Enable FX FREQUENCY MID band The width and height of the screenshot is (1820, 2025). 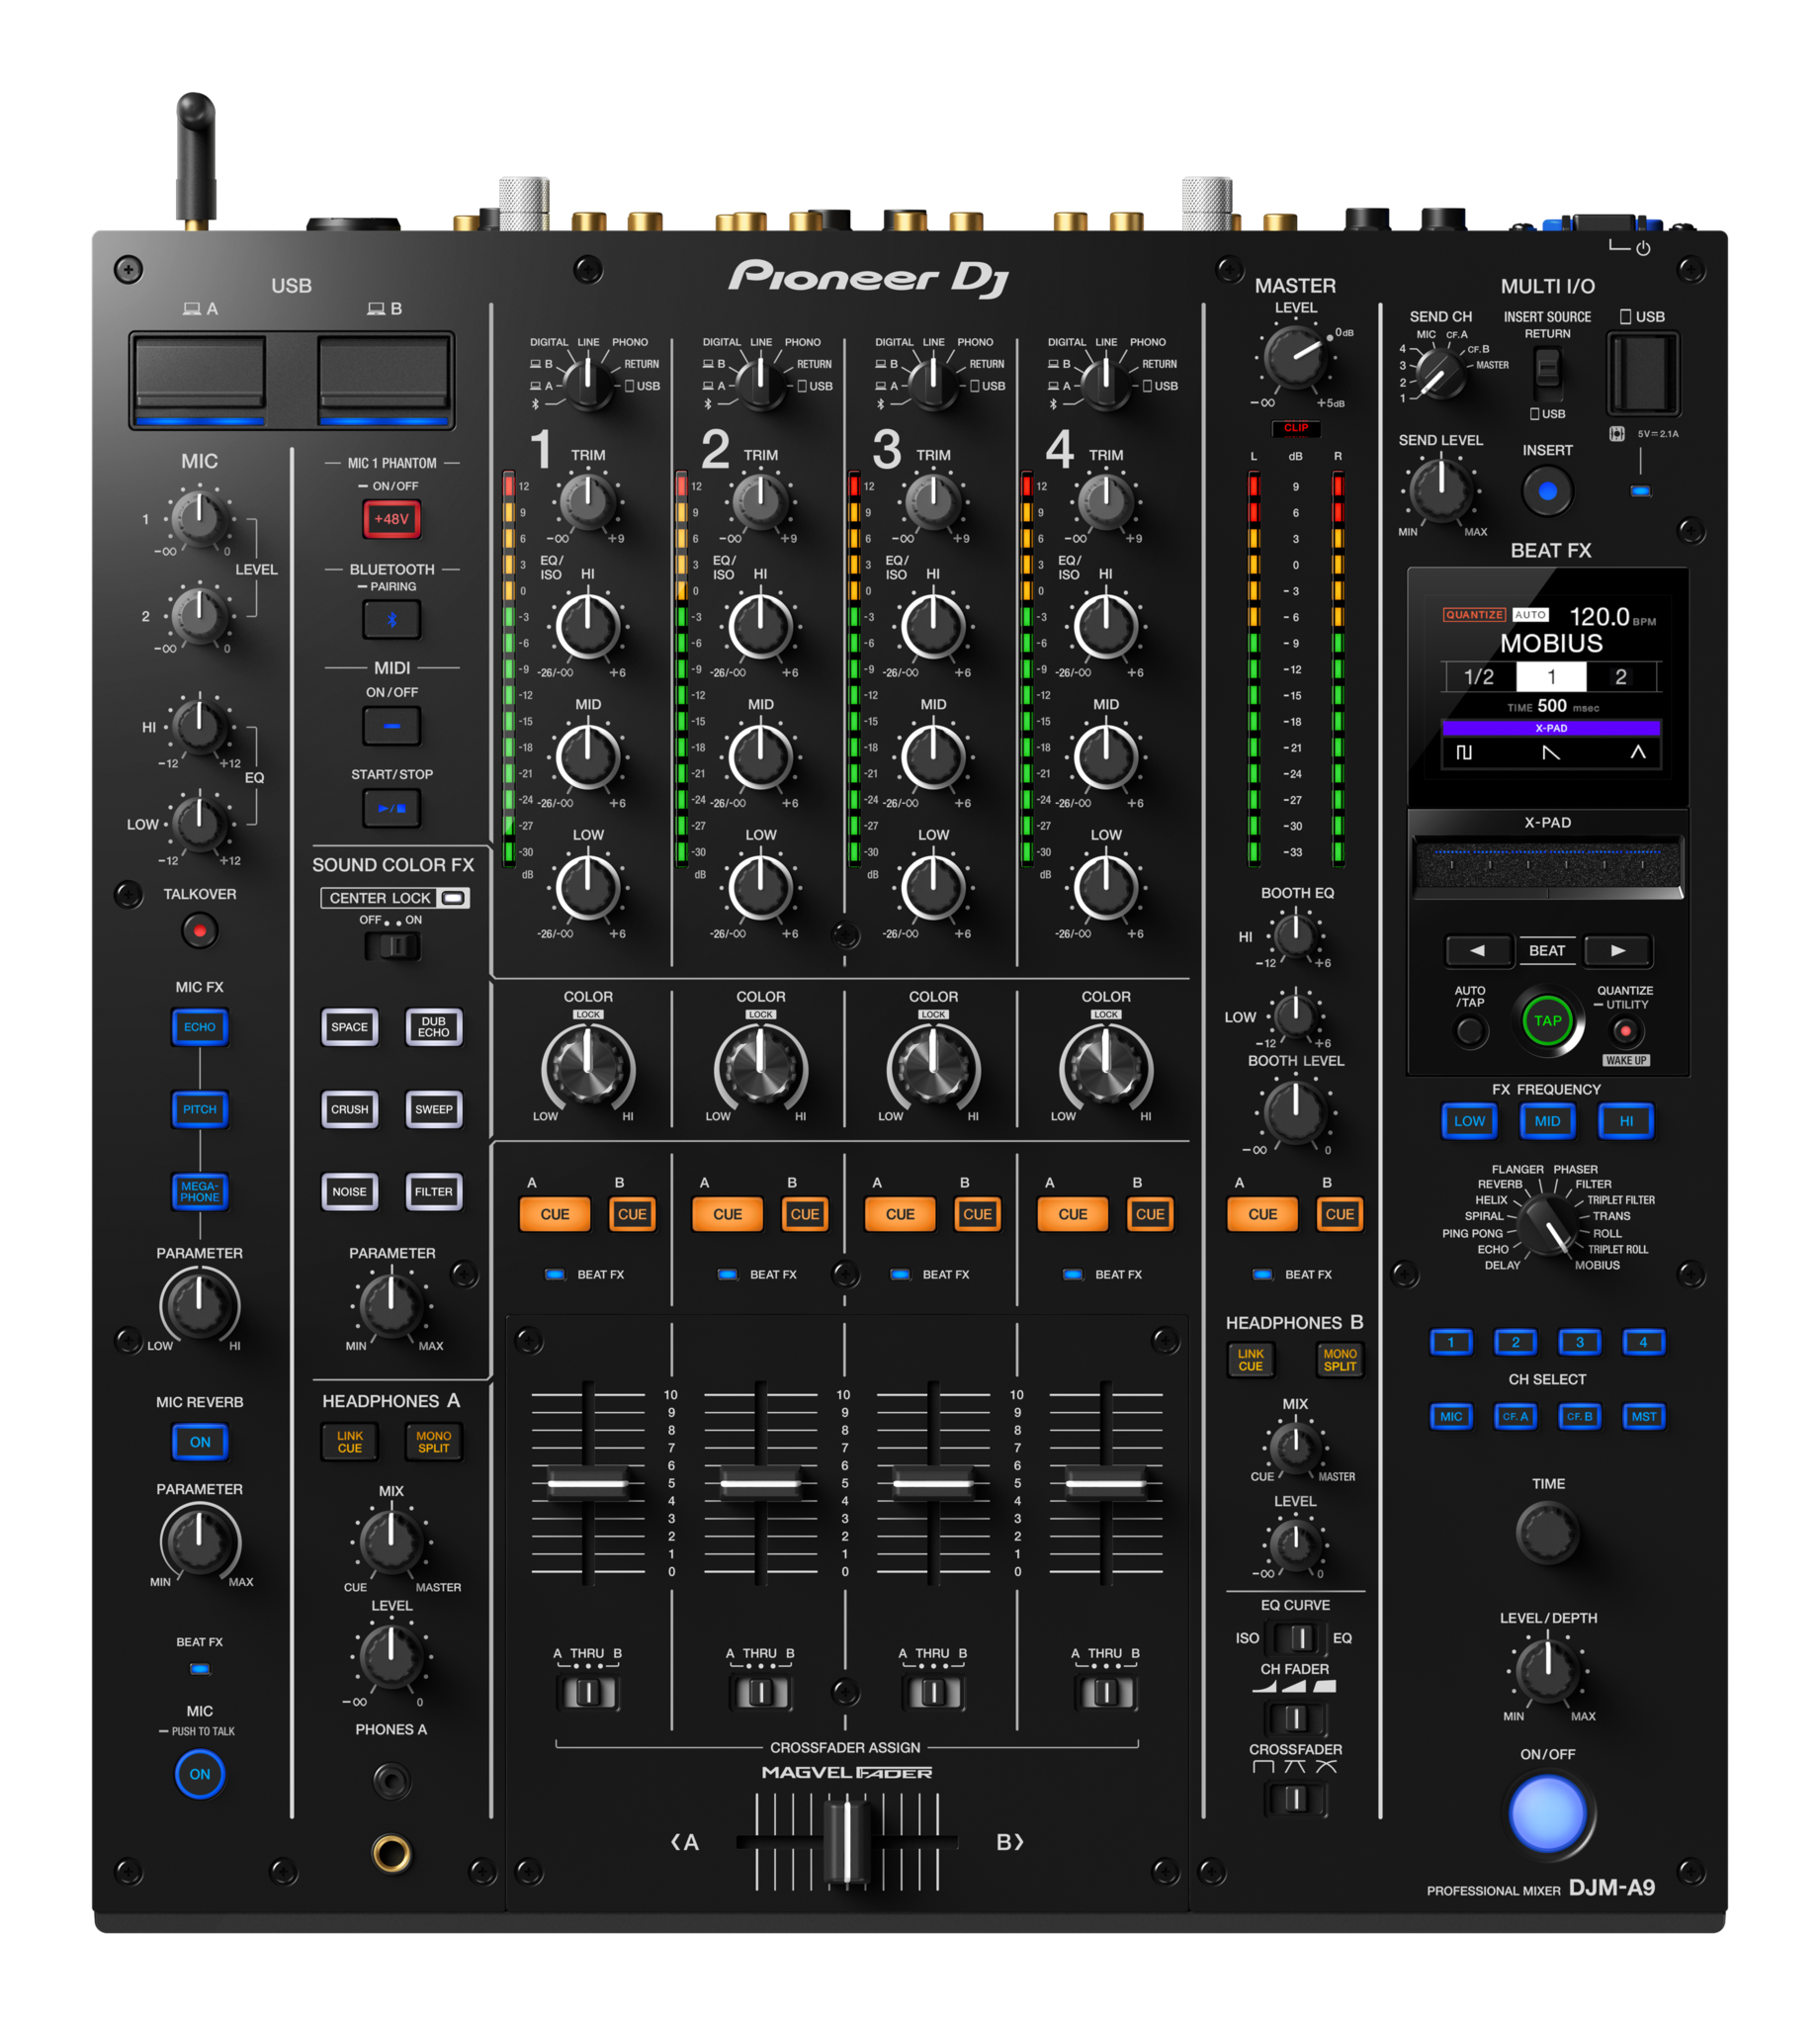click(x=1547, y=1121)
